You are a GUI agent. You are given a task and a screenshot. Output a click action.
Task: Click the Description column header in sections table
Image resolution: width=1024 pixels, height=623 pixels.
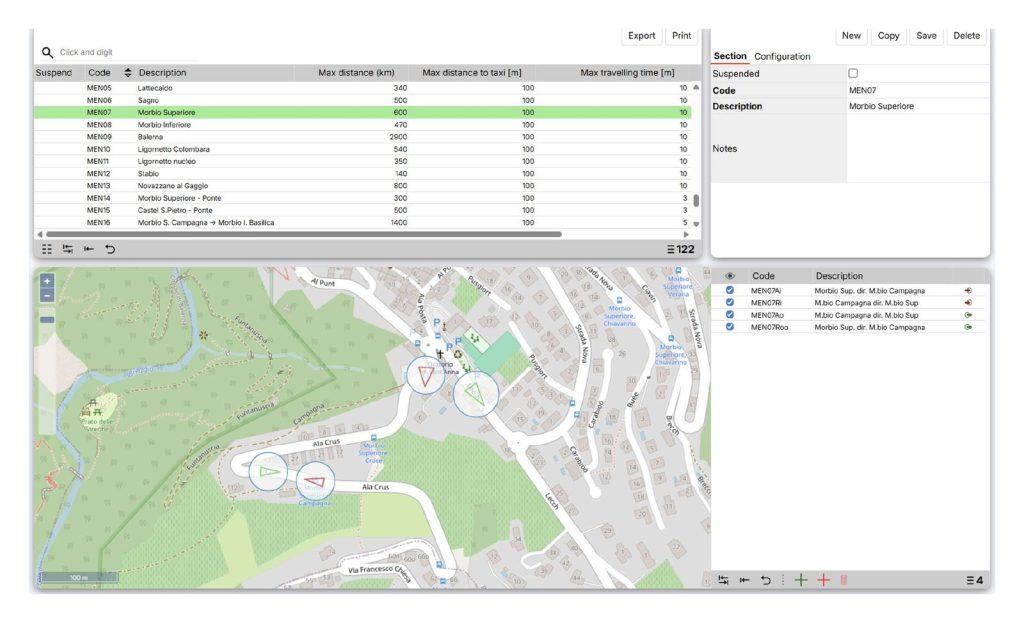163,72
